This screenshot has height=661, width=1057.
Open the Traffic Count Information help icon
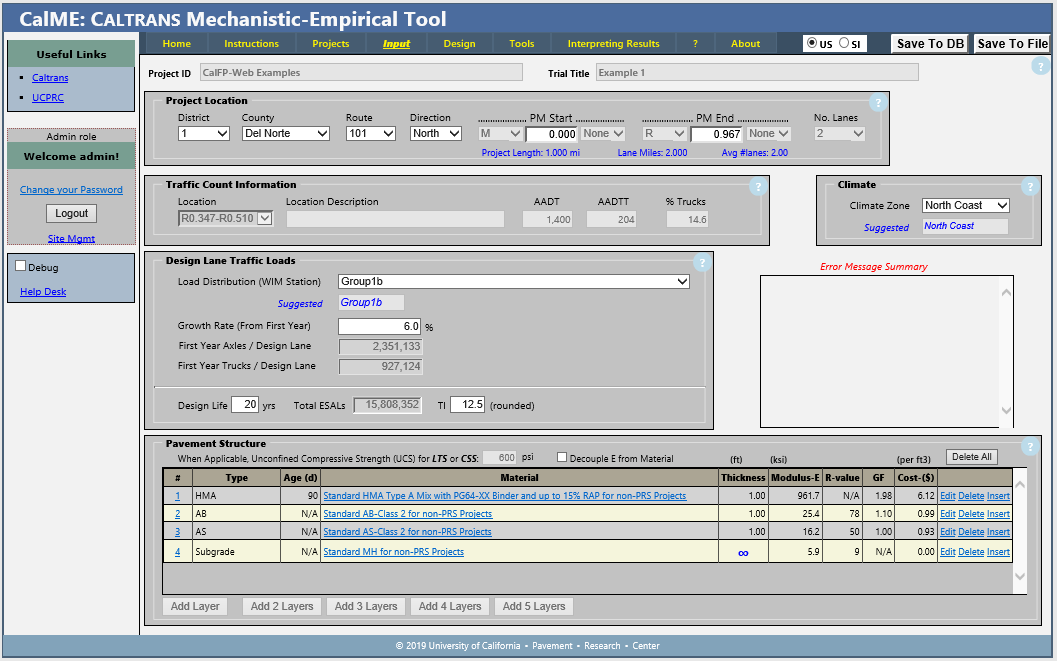tap(757, 187)
